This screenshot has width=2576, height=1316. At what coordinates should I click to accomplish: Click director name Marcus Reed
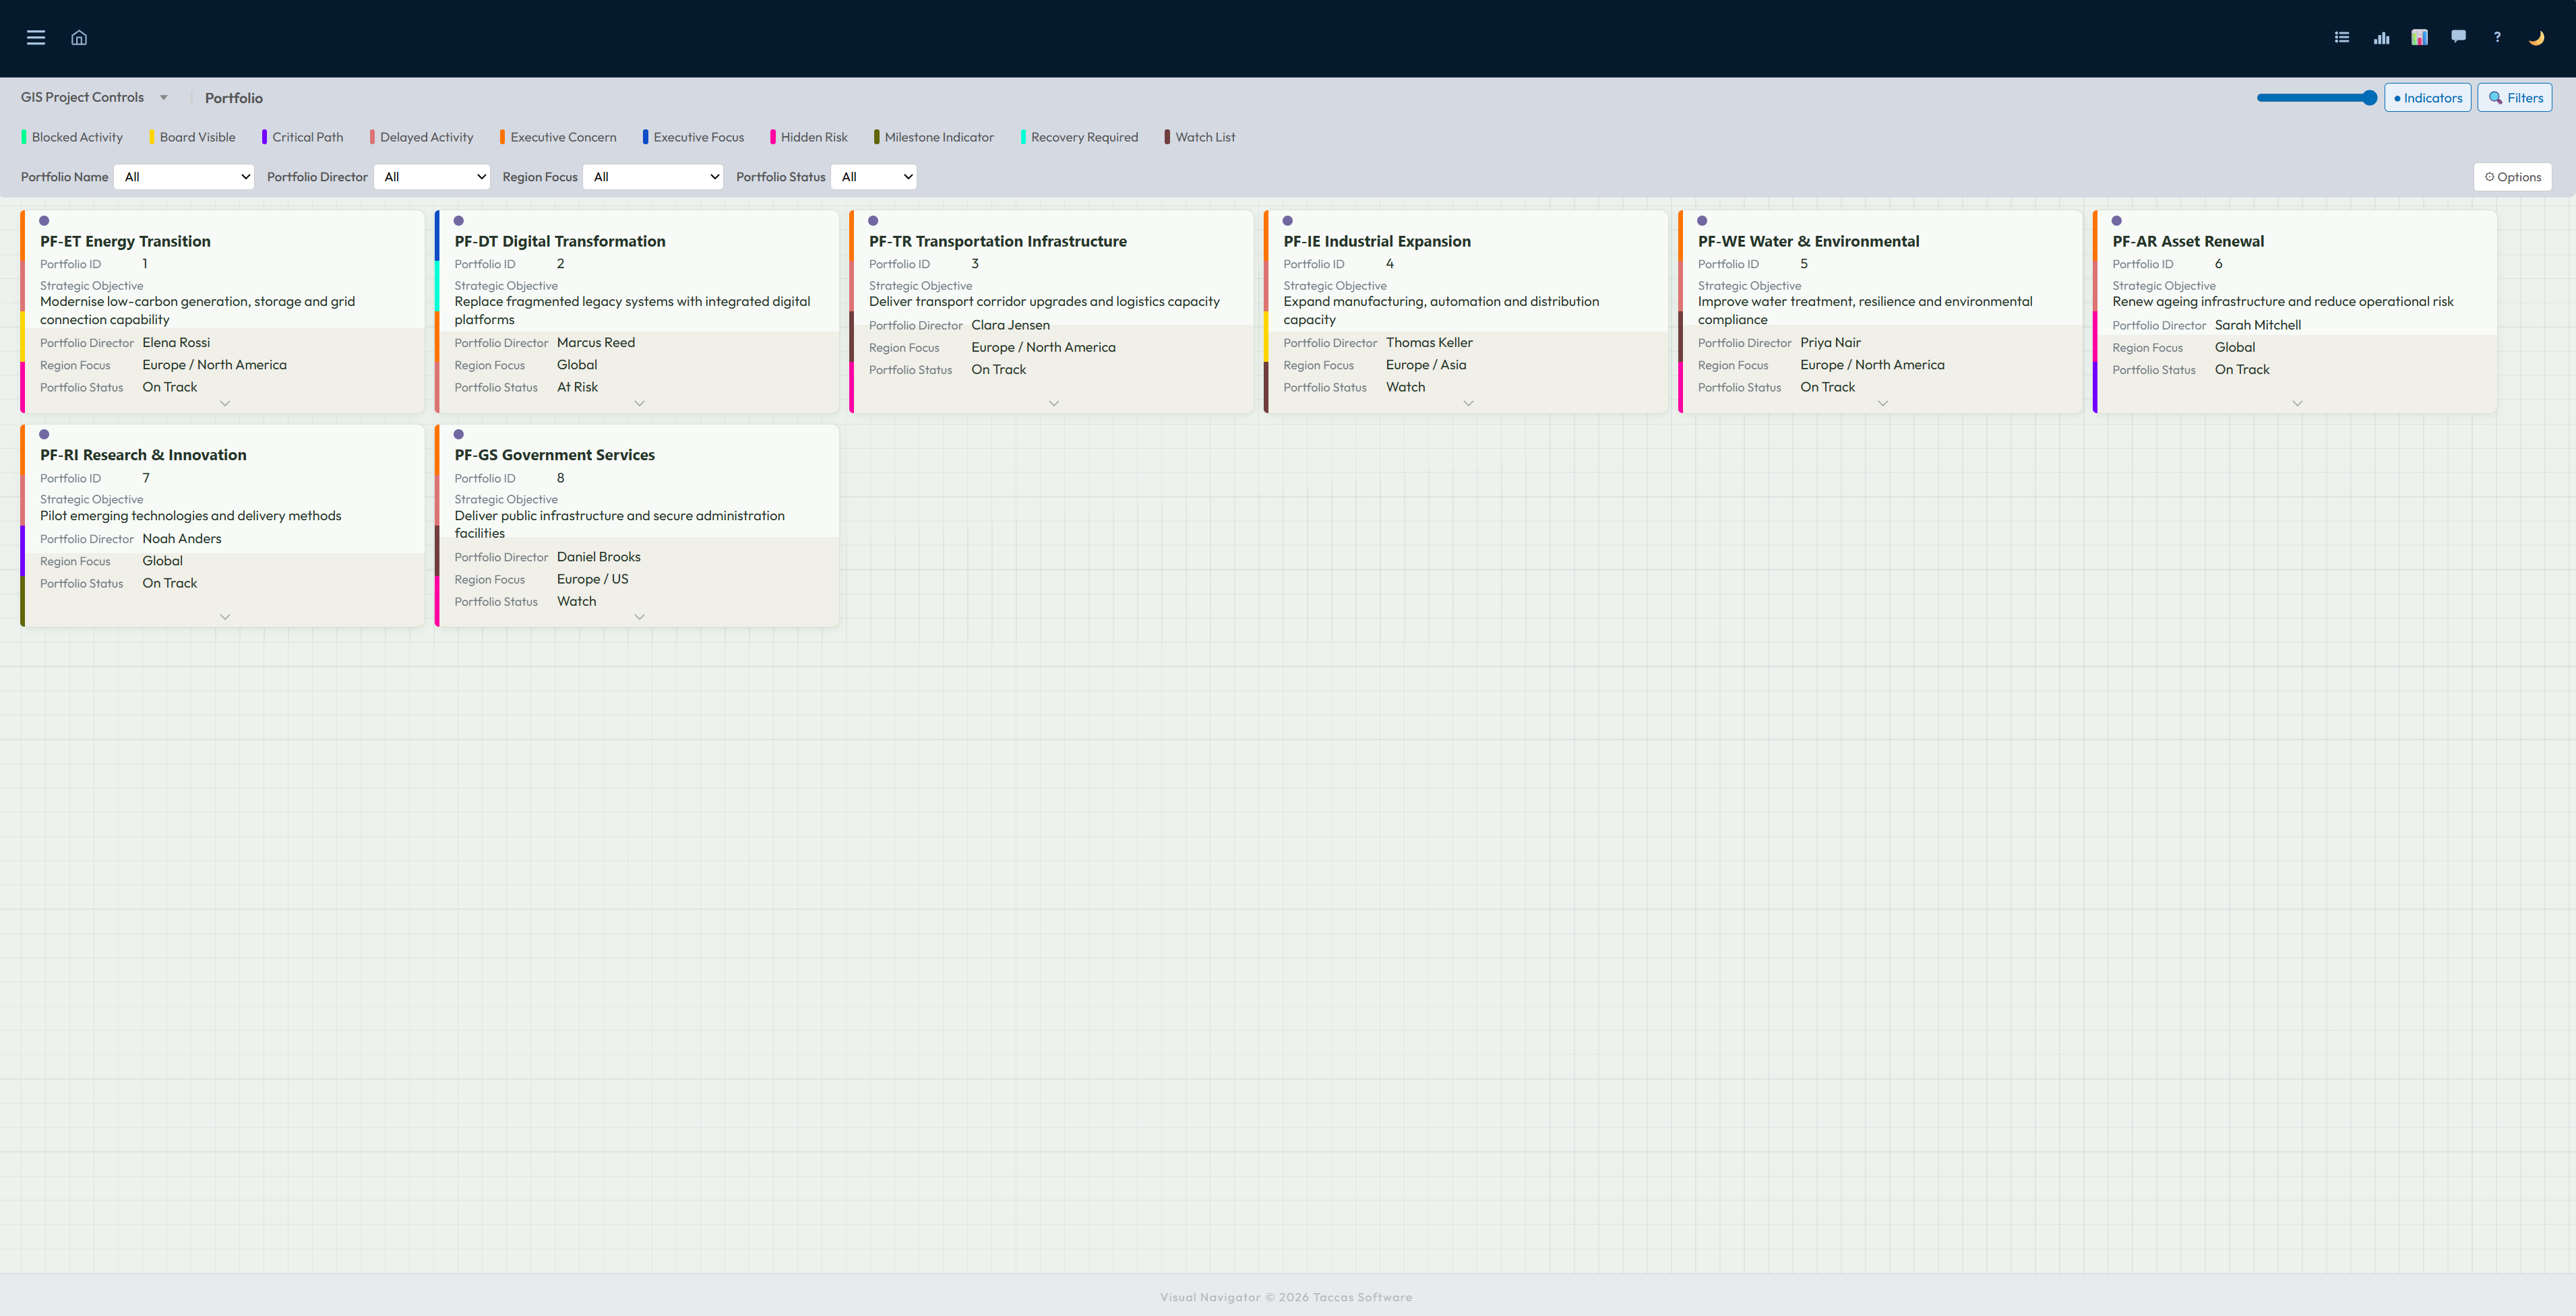click(596, 342)
